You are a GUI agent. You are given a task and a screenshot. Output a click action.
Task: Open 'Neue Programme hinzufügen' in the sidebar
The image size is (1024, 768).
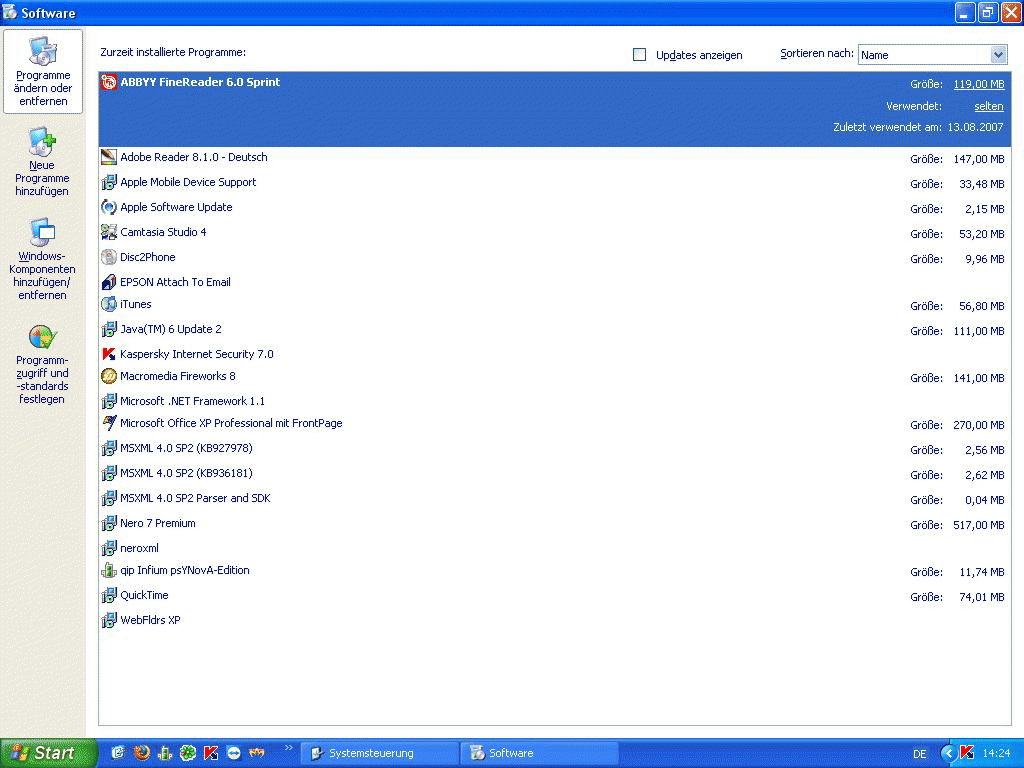pyautogui.click(x=42, y=142)
